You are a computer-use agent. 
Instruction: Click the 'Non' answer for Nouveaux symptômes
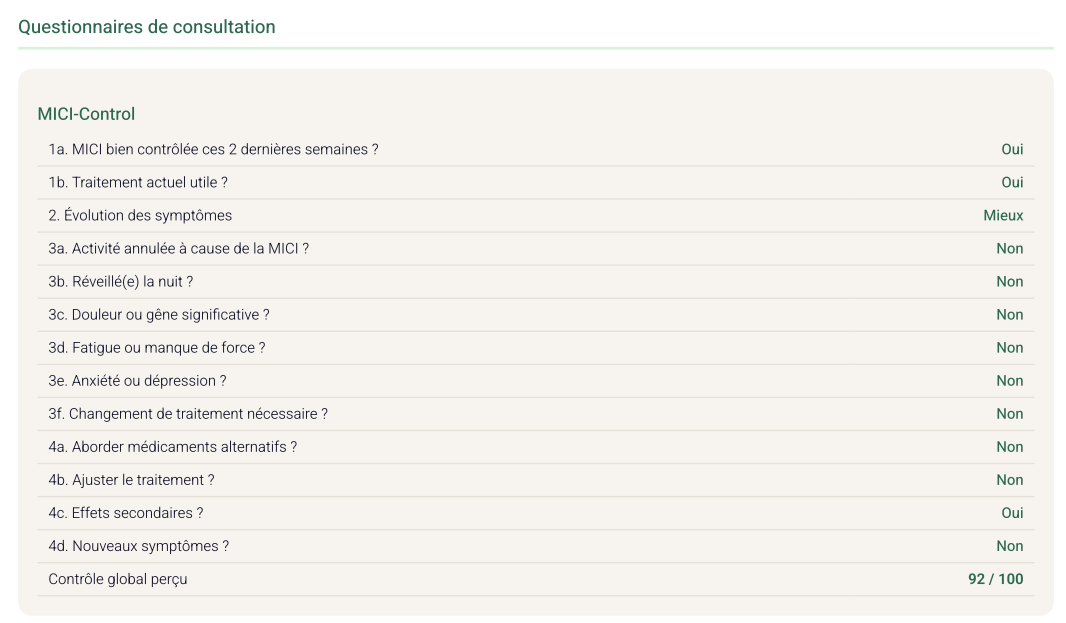(1010, 546)
